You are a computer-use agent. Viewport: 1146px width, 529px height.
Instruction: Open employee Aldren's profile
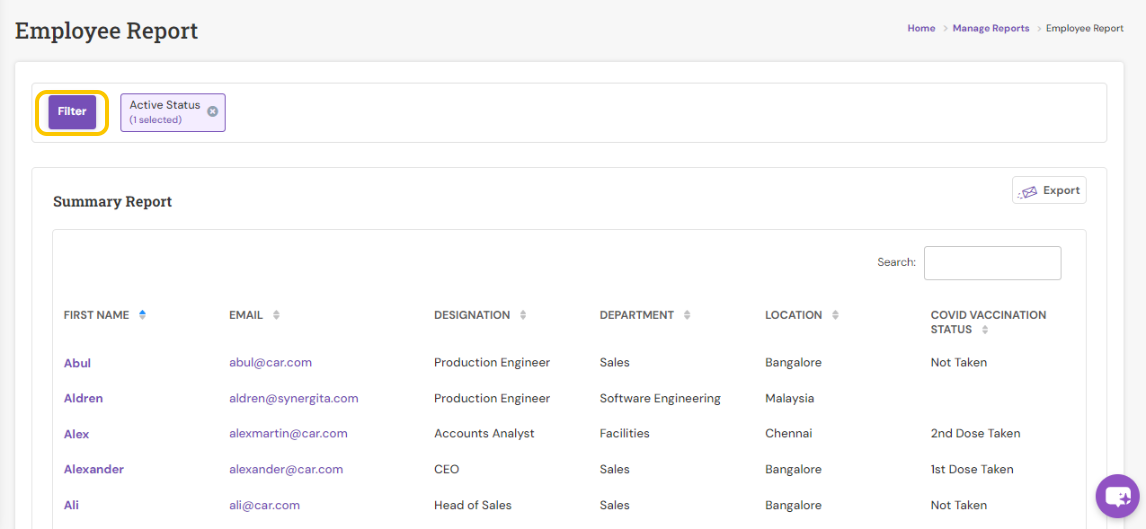(83, 398)
